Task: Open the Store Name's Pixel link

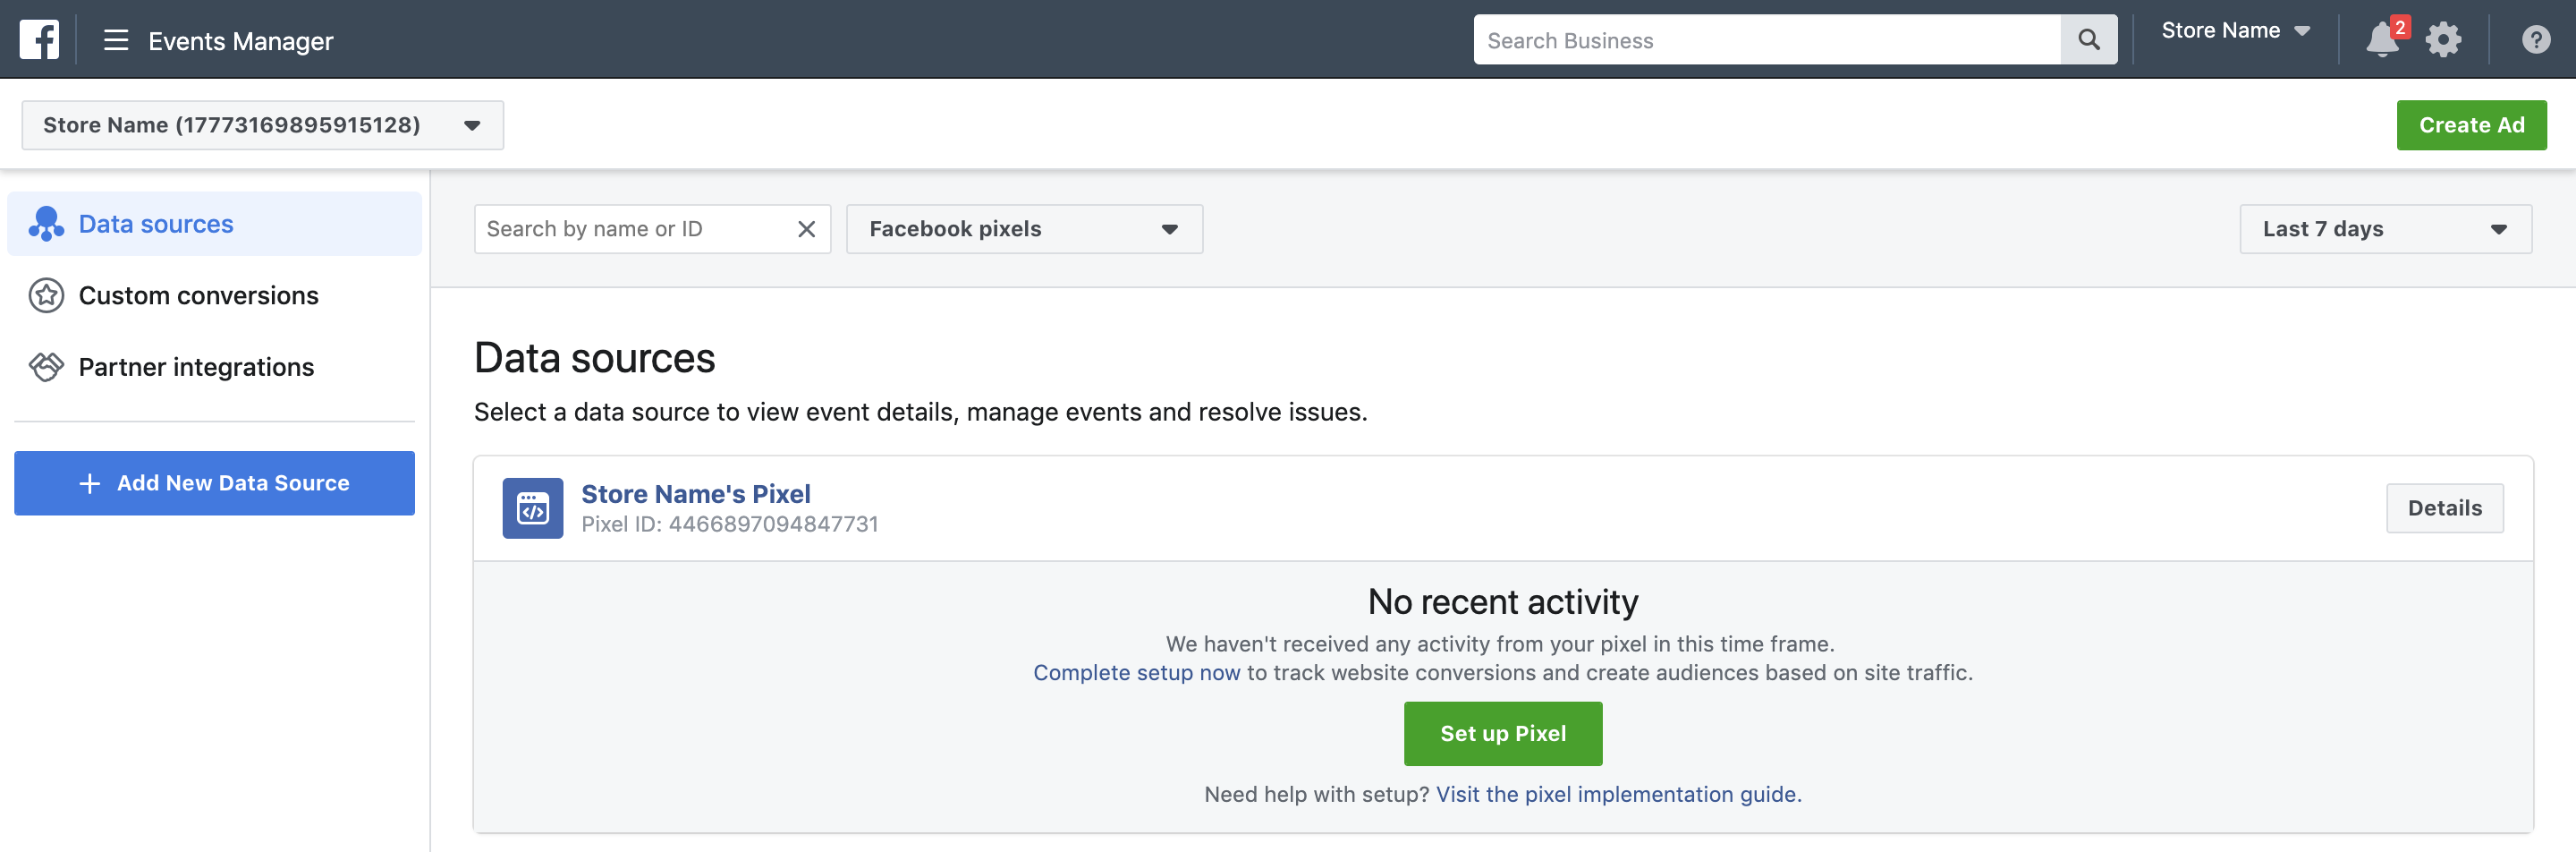Action: pos(696,493)
